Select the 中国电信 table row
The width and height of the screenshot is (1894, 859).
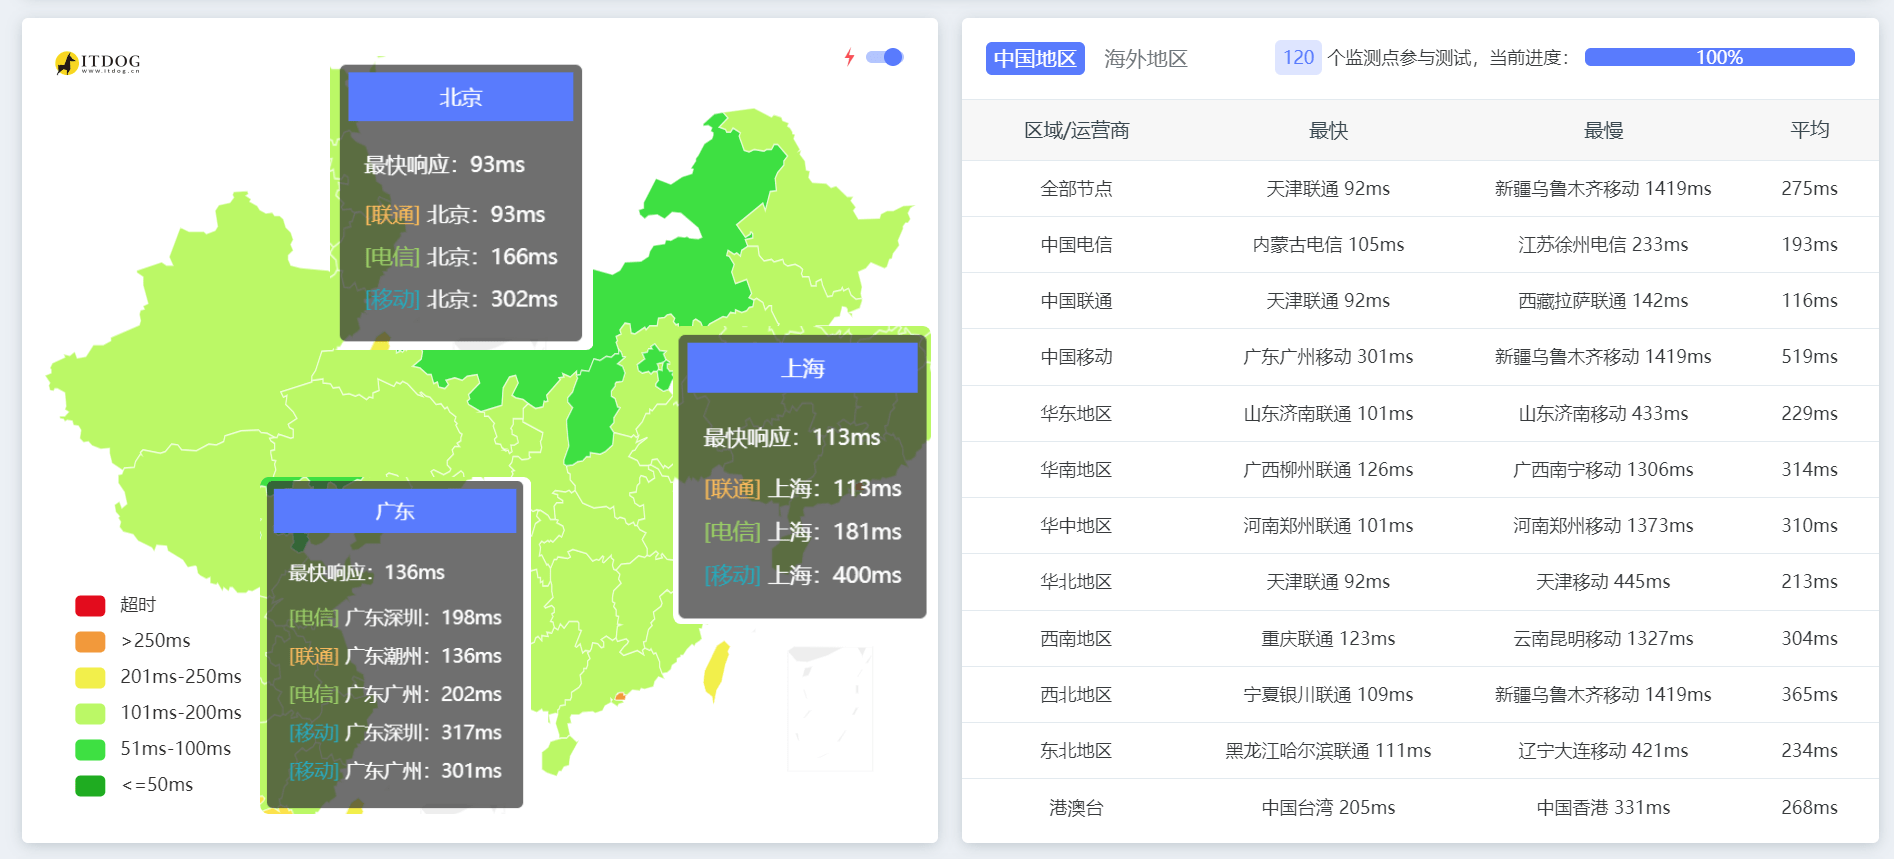1076,245
